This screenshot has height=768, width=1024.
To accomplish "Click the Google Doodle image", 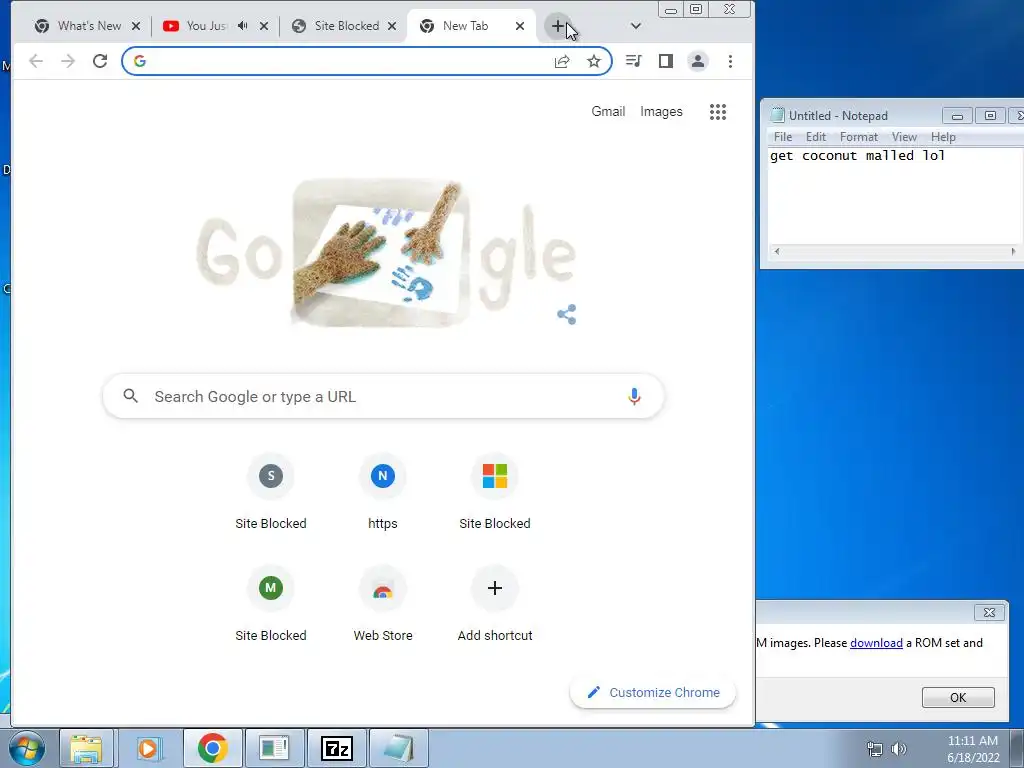I will [x=385, y=253].
